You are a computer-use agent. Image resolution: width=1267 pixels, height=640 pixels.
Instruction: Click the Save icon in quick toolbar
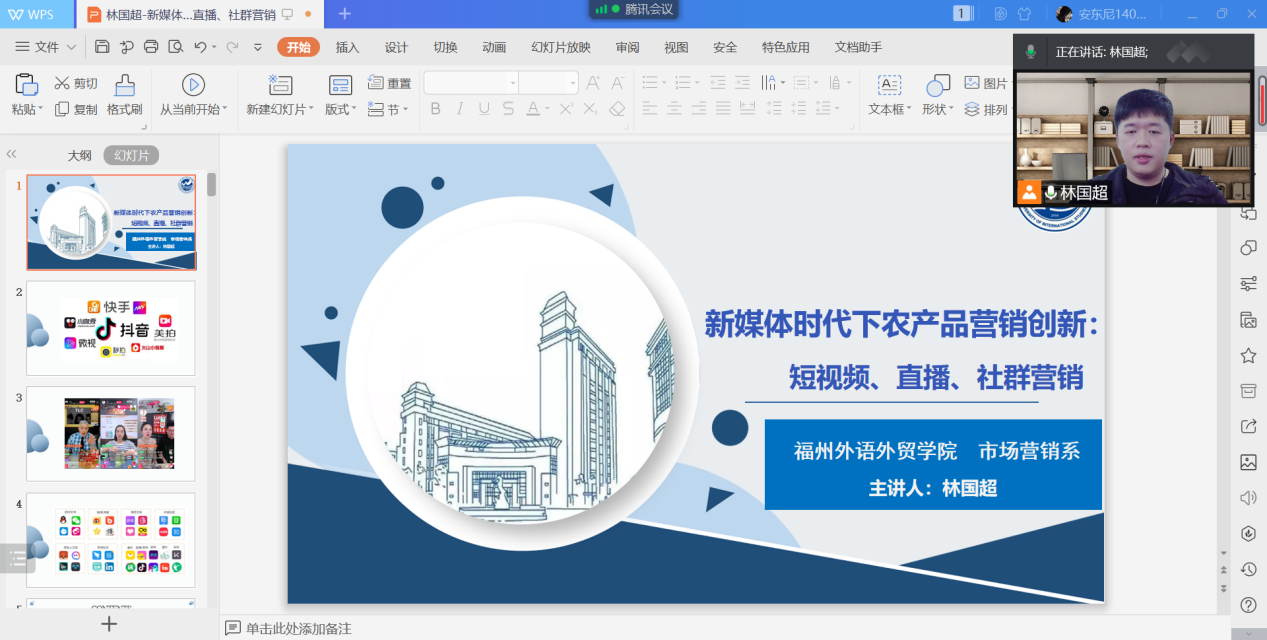click(102, 47)
